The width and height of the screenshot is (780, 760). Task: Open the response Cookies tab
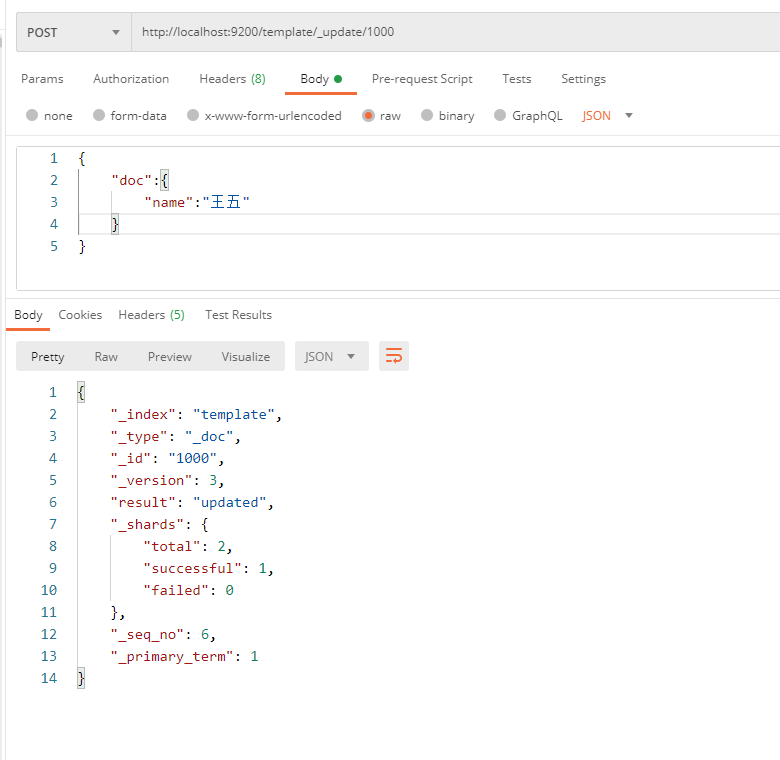tap(80, 315)
